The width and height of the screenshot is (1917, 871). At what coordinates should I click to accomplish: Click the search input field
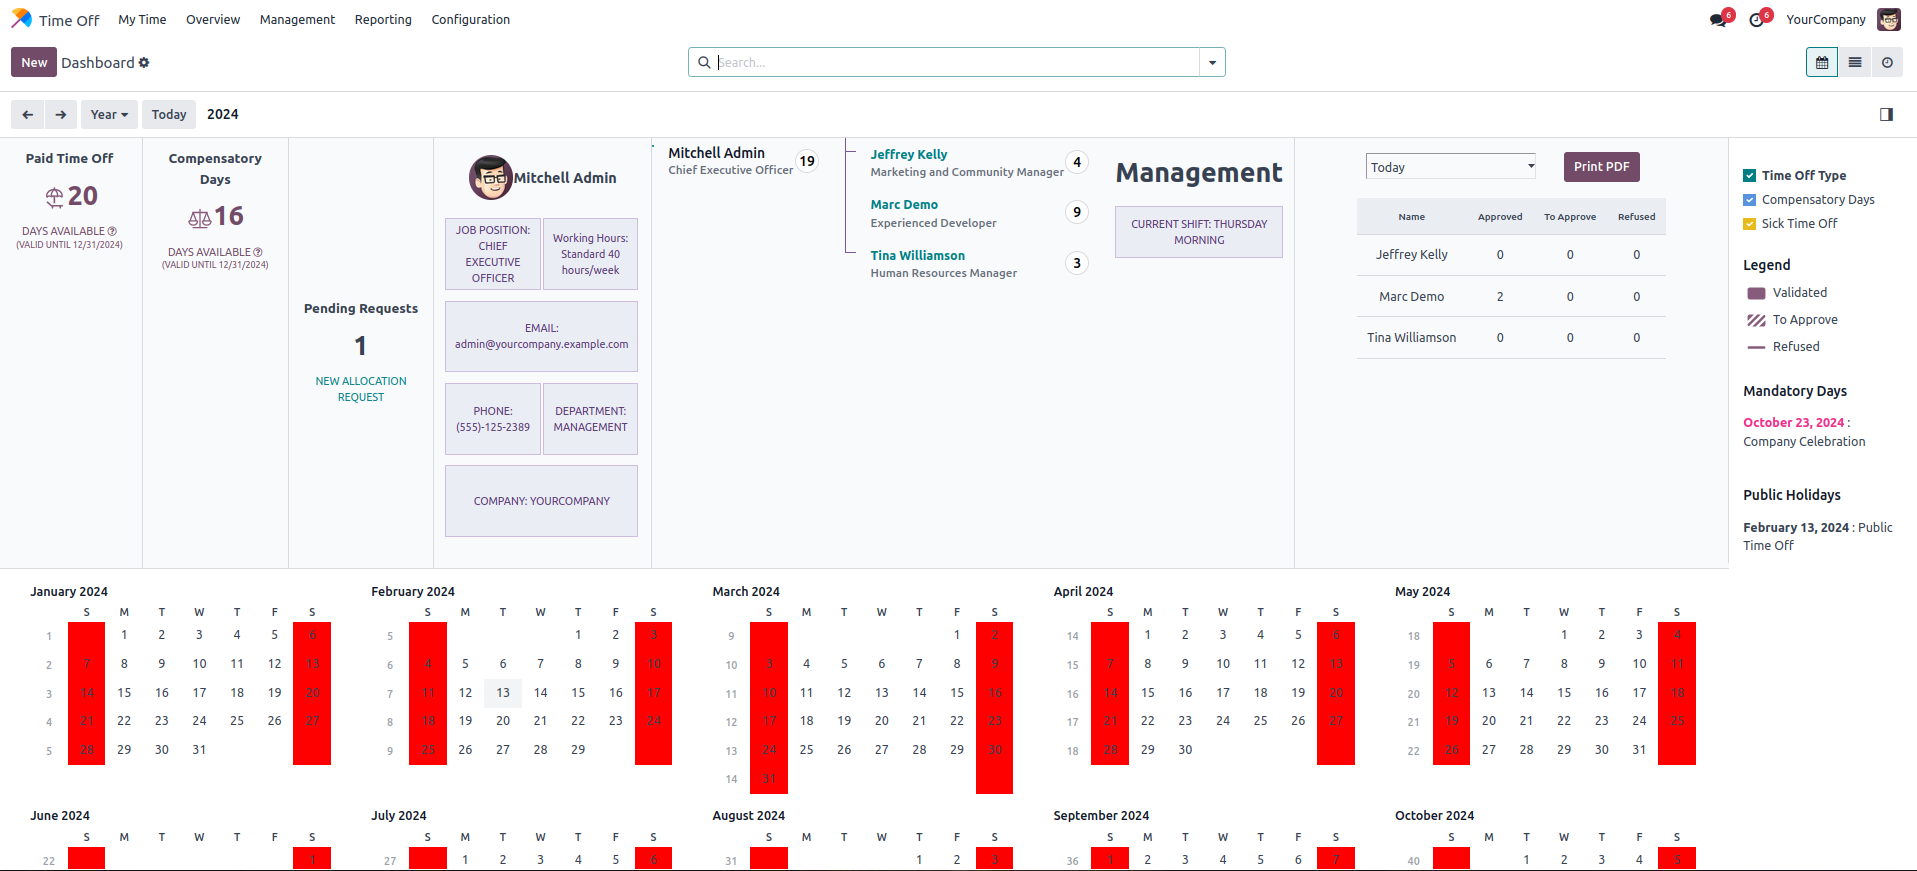[x=957, y=62]
